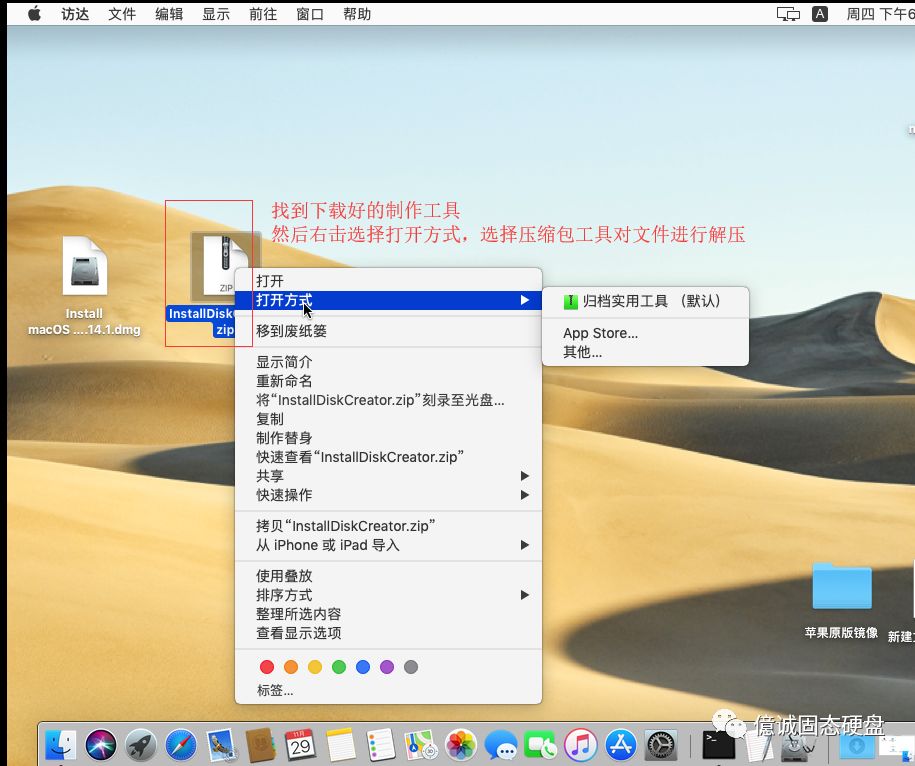915x766 pixels.
Task: Open the Apple menu
Action: pyautogui.click(x=34, y=13)
